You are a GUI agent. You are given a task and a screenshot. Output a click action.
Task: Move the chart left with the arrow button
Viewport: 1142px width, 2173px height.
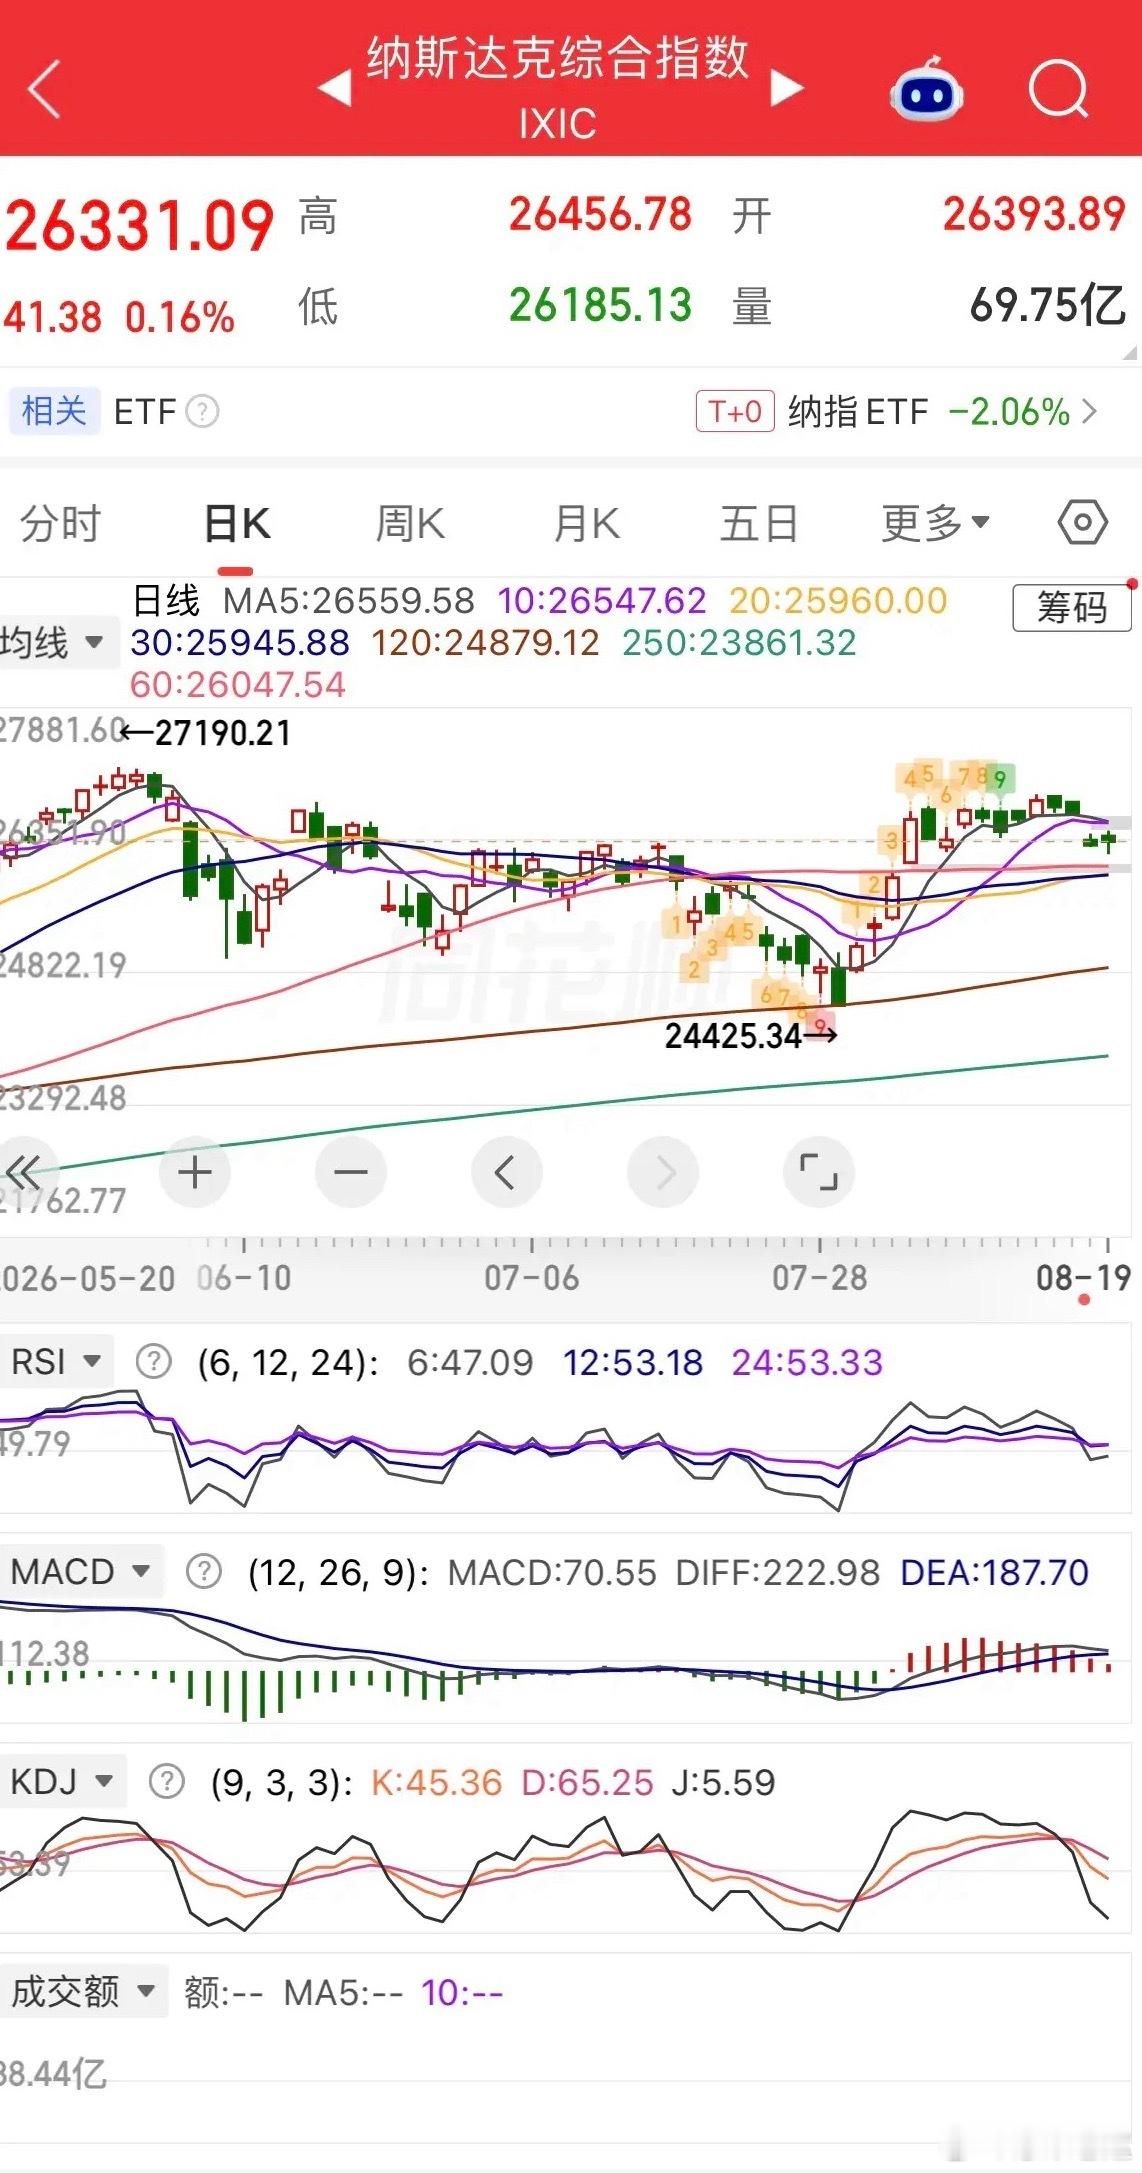pos(507,1172)
